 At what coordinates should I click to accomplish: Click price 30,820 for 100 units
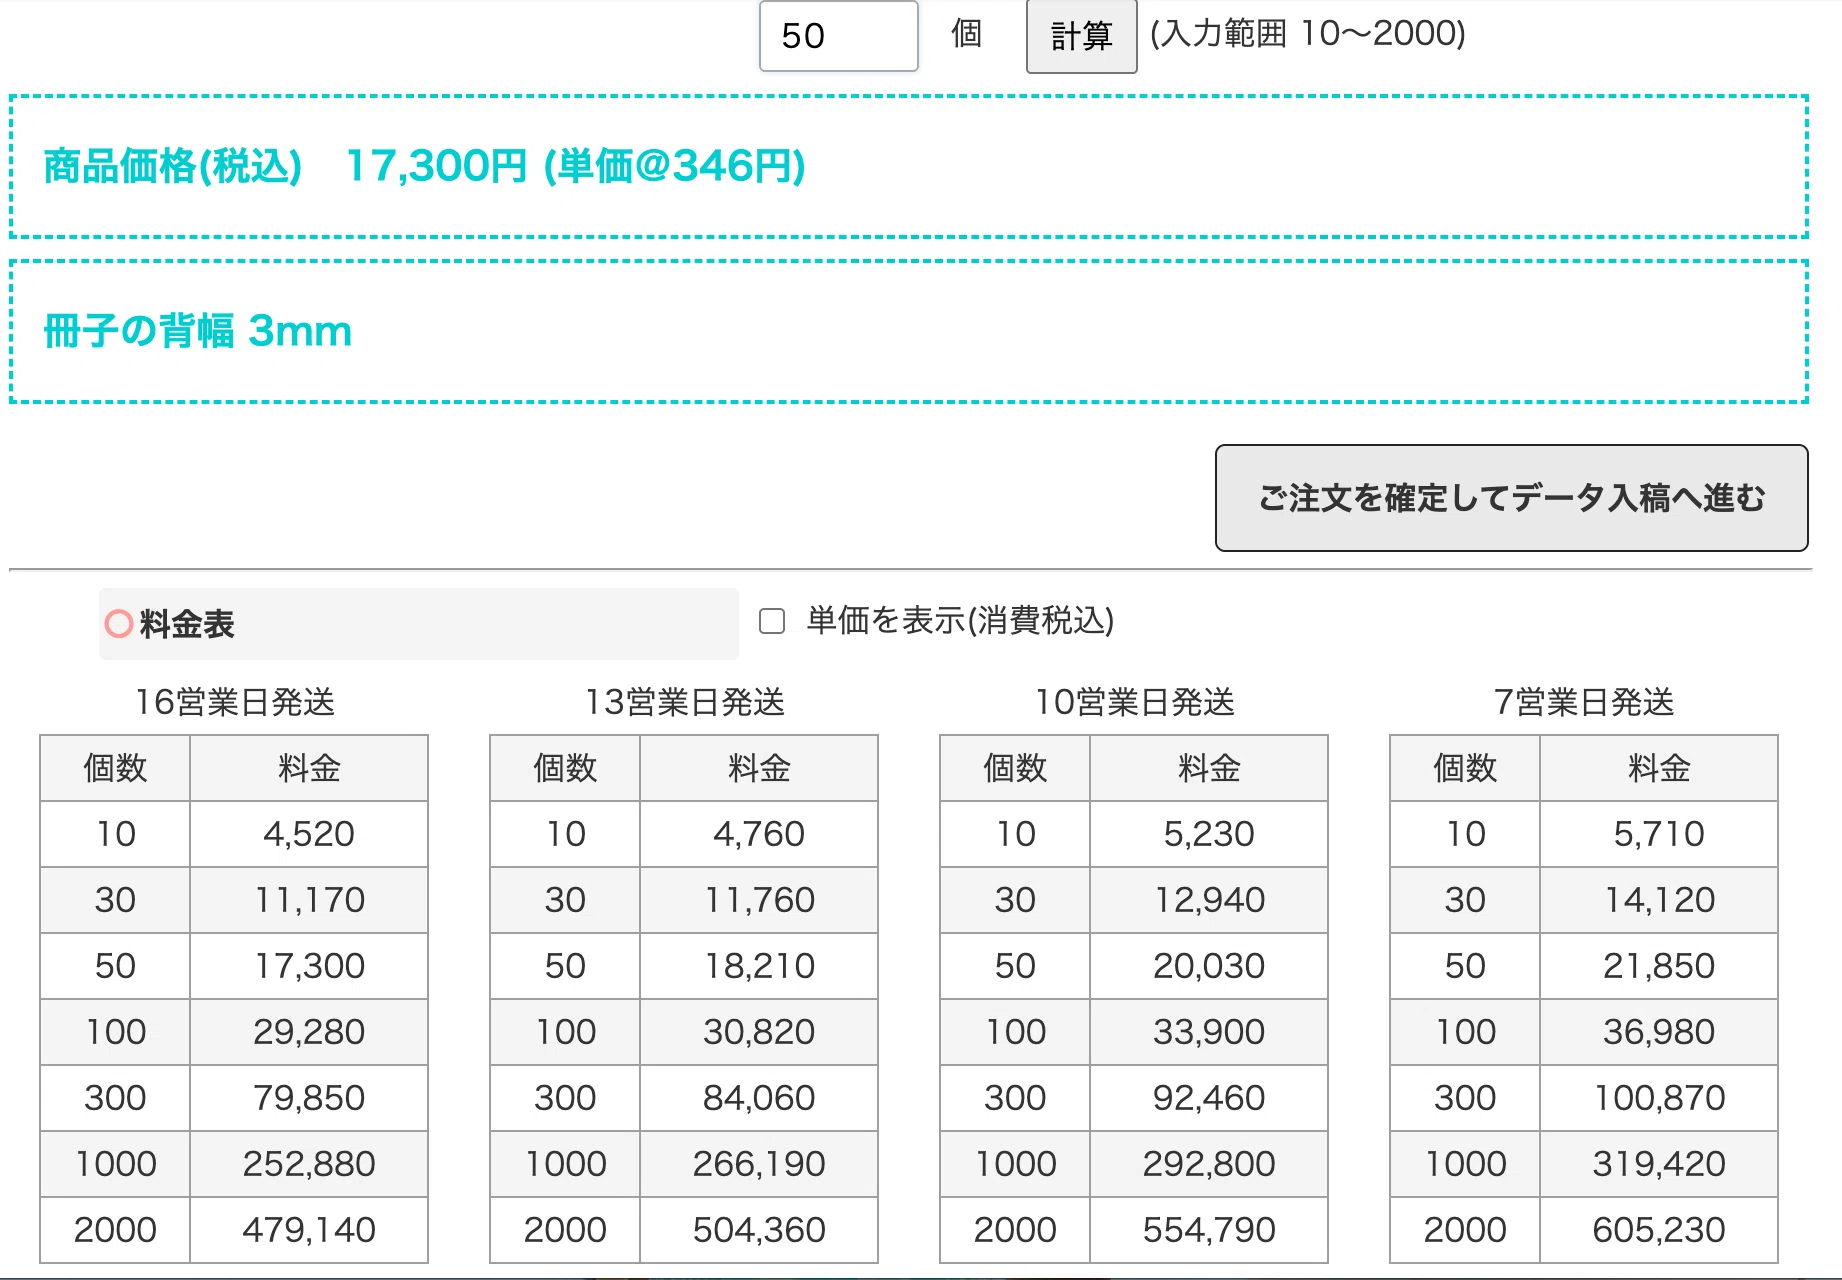point(759,1032)
